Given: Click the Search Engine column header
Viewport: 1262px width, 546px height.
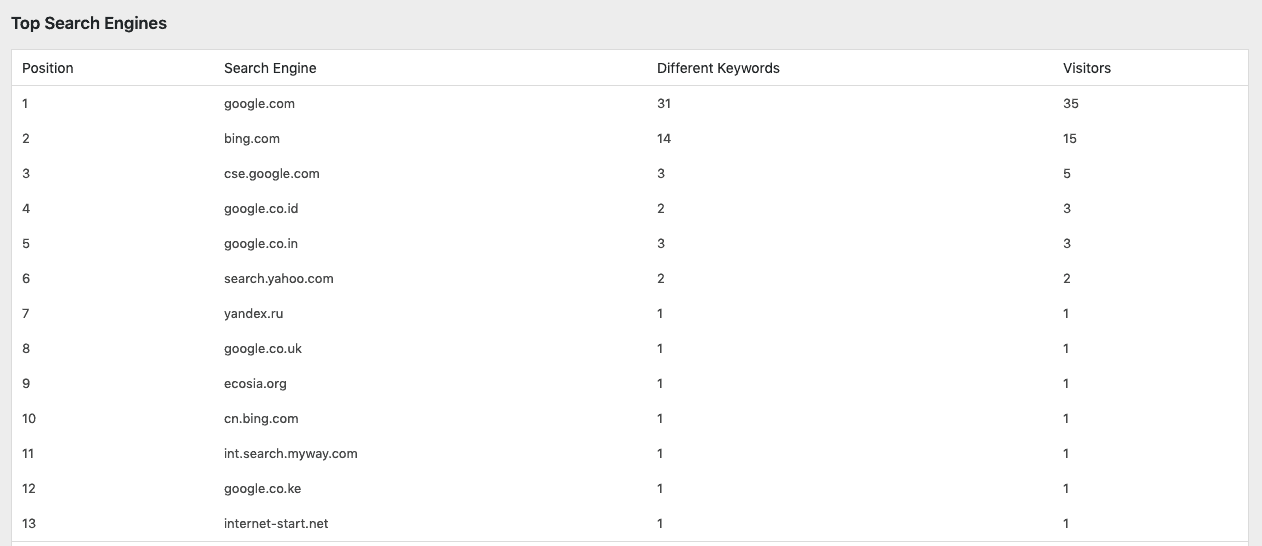Looking at the screenshot, I should tap(270, 68).
